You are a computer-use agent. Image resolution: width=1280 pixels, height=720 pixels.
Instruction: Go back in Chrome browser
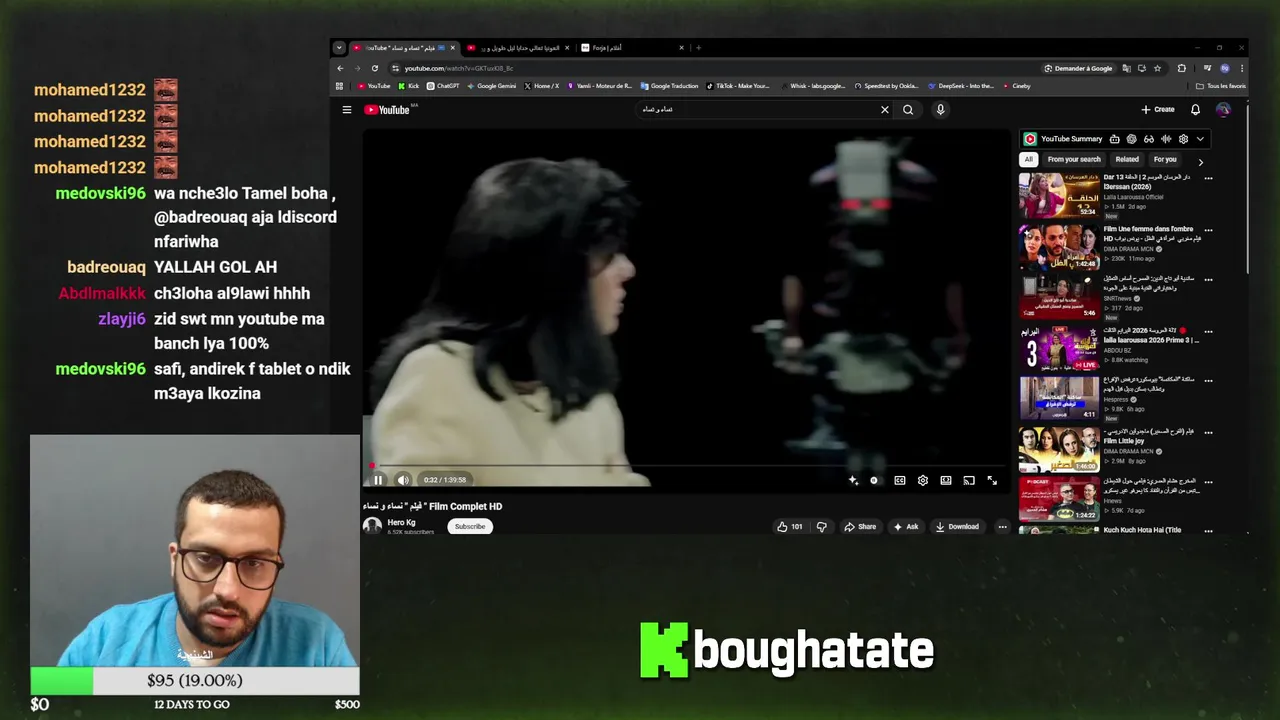(340, 68)
